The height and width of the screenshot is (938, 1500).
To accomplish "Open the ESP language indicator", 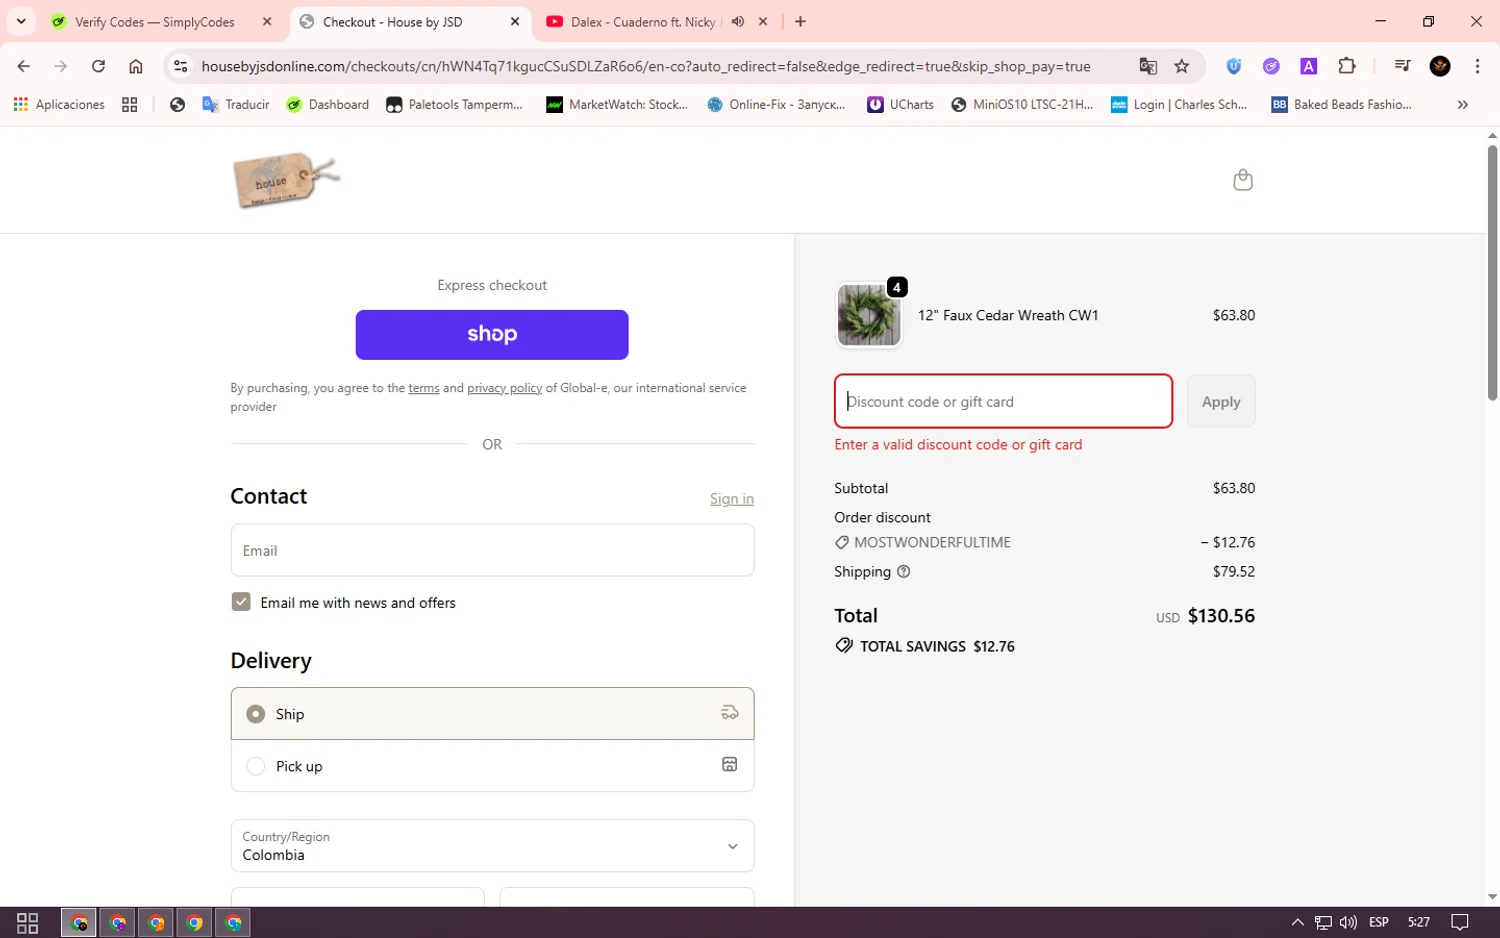I will 1379,922.
